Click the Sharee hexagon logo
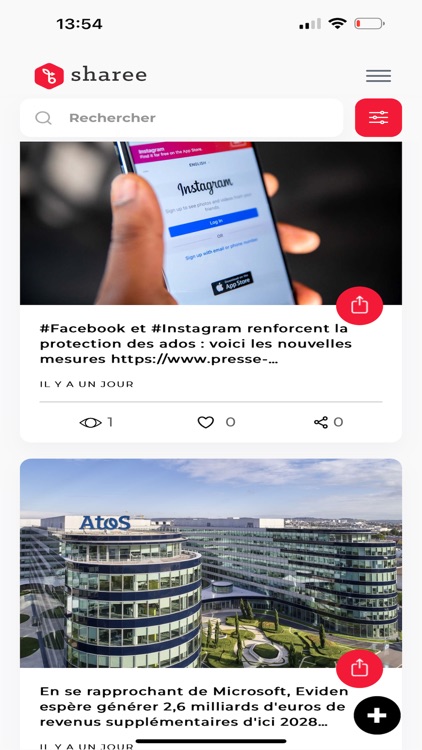 (49, 76)
